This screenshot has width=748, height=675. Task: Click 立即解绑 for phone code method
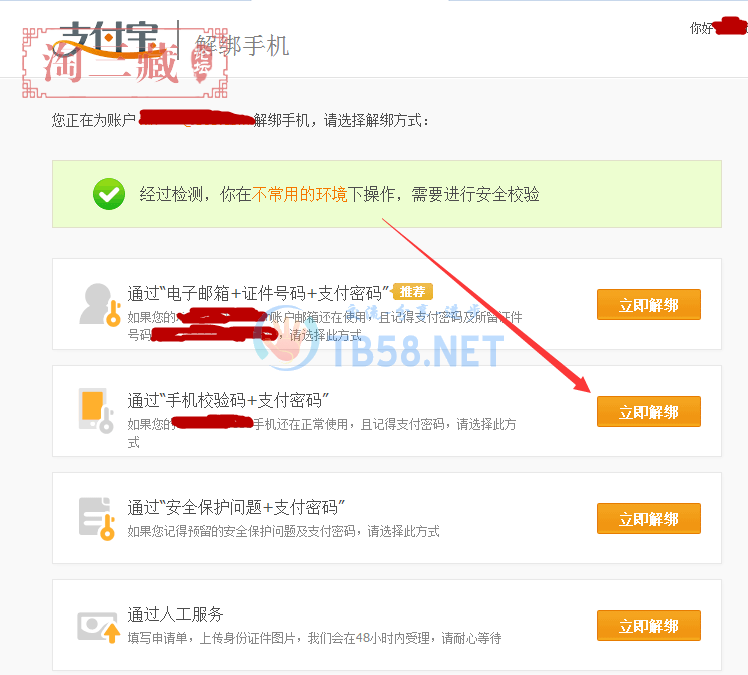649,411
